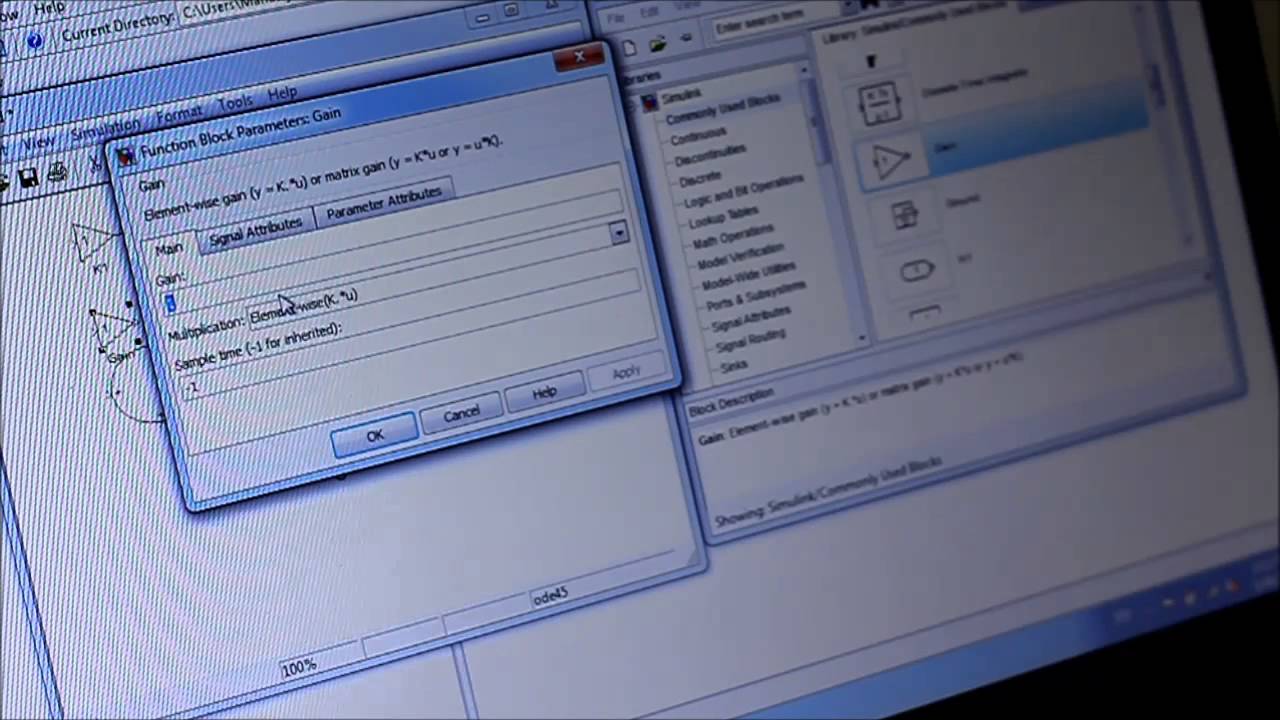
Task: Select Commonly Used Blocks in library tree
Action: [722, 109]
